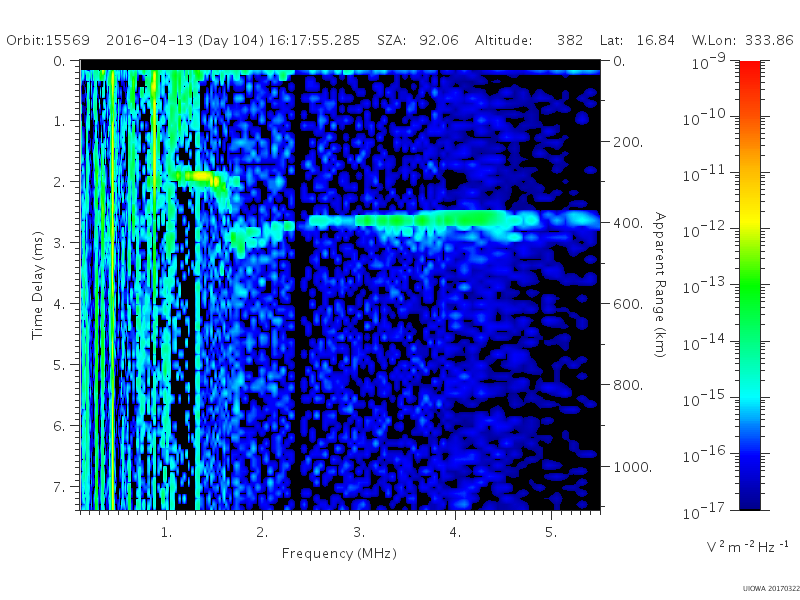Click the date 2016-04-13 (Day 104) text
Viewport: 800px width, 600px height.
185,40
